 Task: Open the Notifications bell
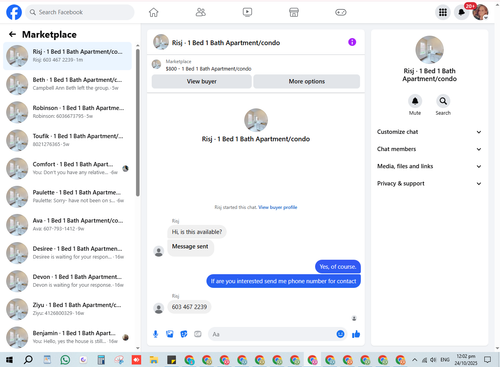462,13
